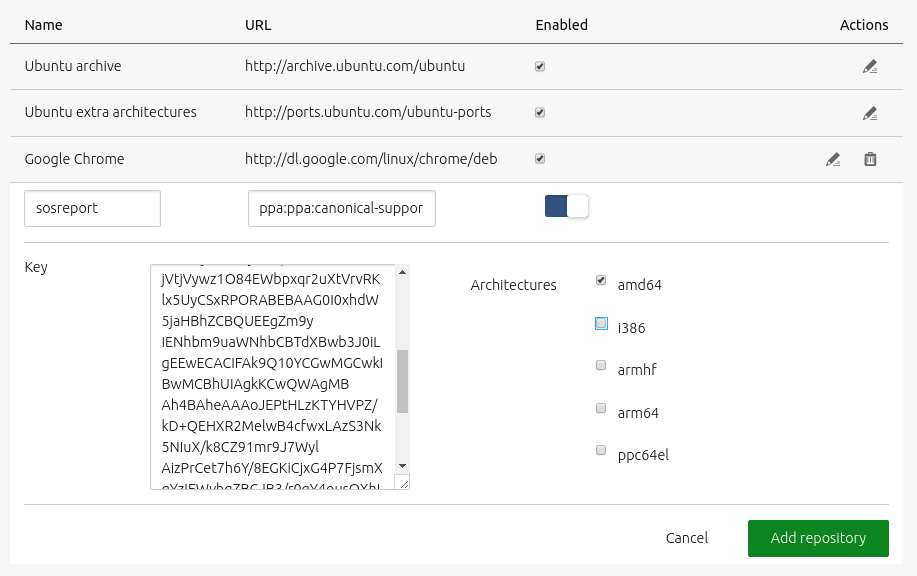Image resolution: width=917 pixels, height=576 pixels.
Task: Tick the ppc64el architecture option
Action: click(601, 451)
